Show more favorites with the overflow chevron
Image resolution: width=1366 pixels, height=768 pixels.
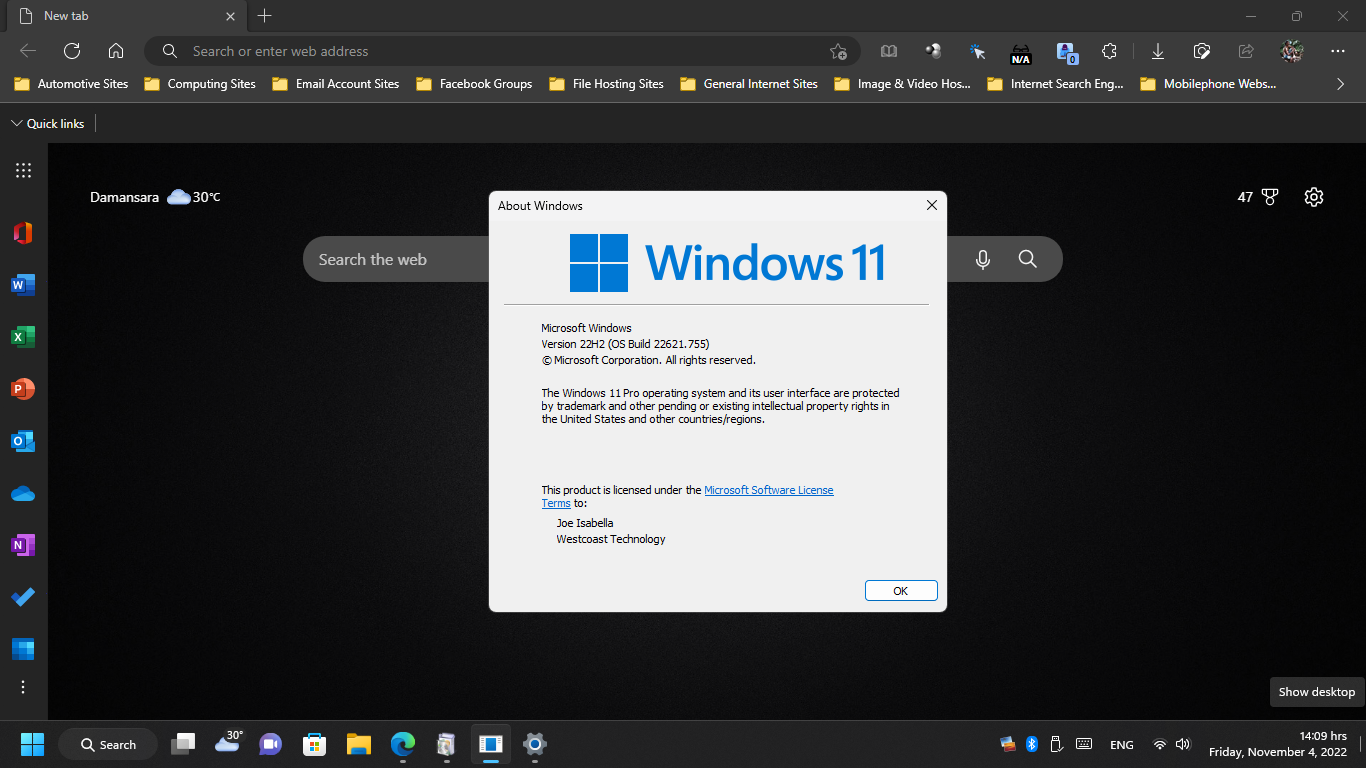[1341, 84]
